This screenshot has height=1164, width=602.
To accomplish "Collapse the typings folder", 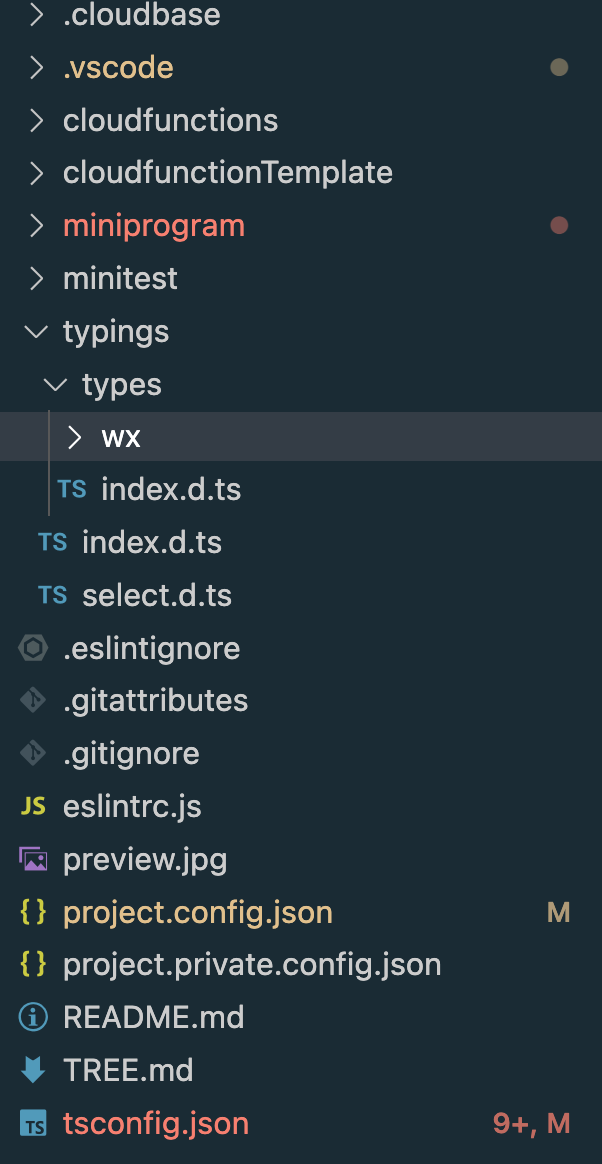I will point(36,332).
